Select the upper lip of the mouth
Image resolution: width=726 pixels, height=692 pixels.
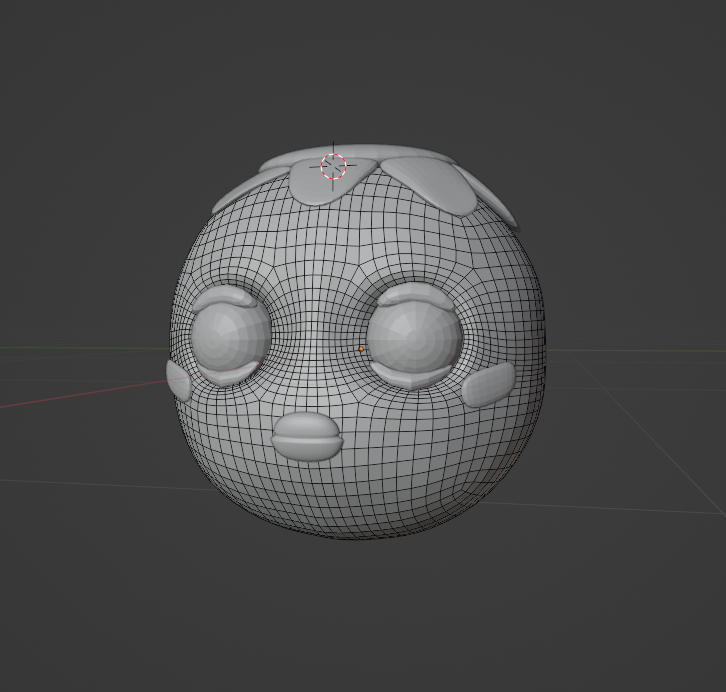(306, 425)
